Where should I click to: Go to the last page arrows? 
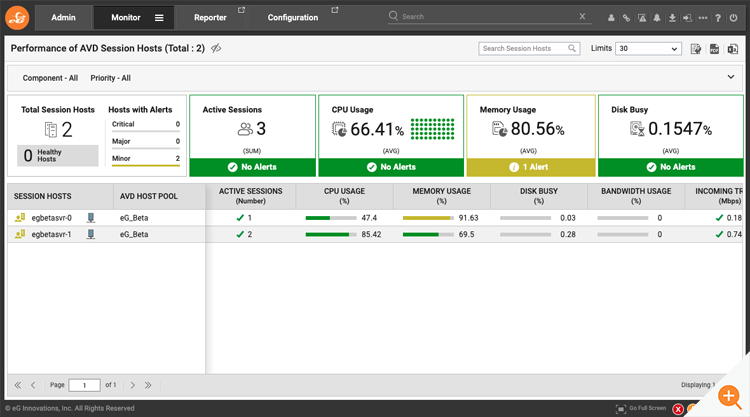[x=148, y=385]
